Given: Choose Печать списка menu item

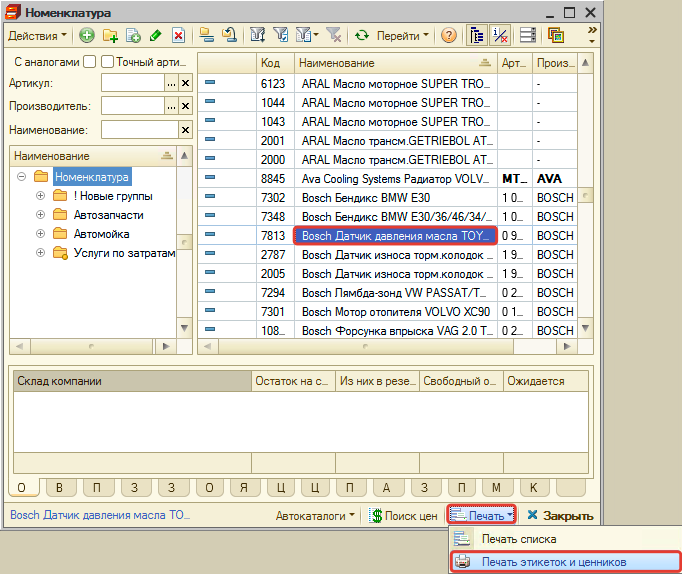Looking at the screenshot, I should (565, 539).
